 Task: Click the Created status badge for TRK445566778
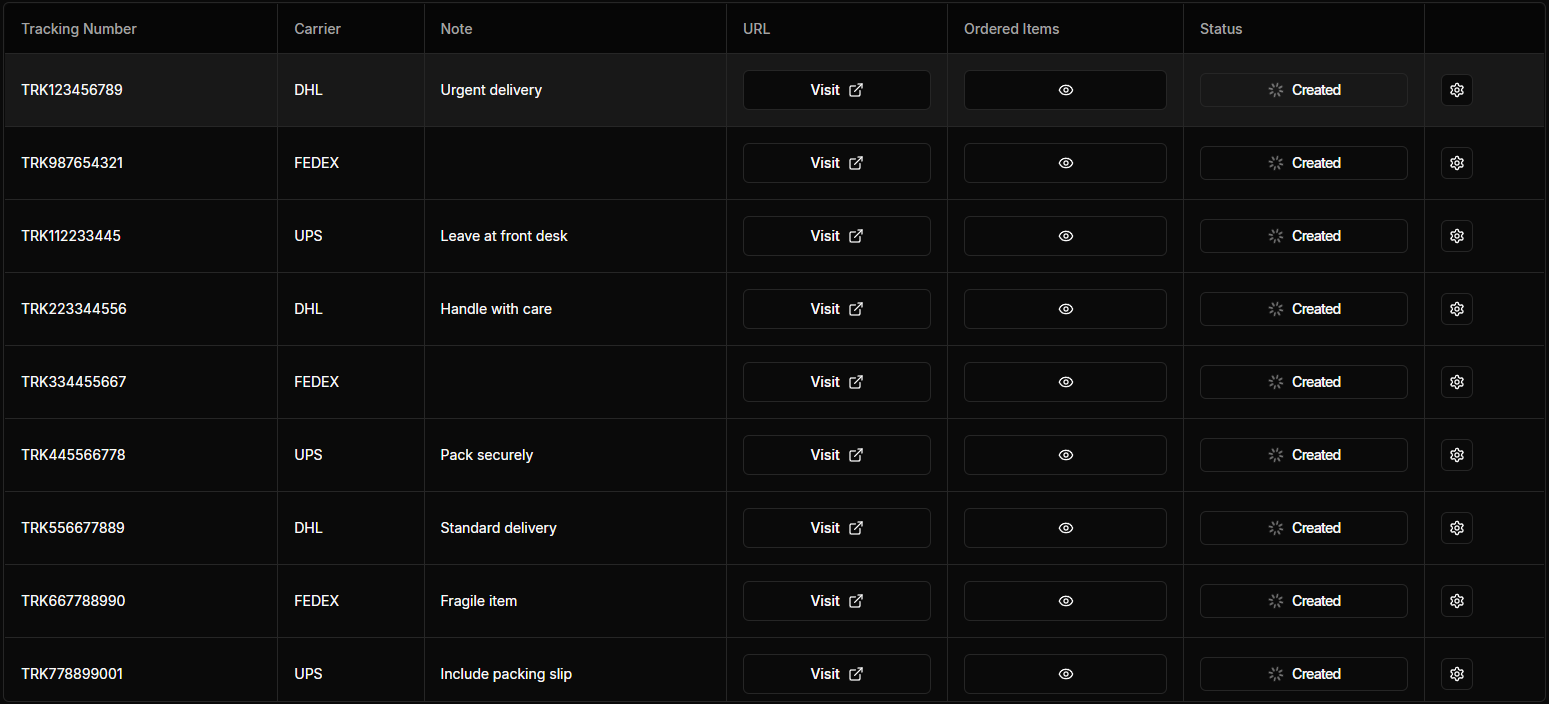pyautogui.click(x=1304, y=455)
